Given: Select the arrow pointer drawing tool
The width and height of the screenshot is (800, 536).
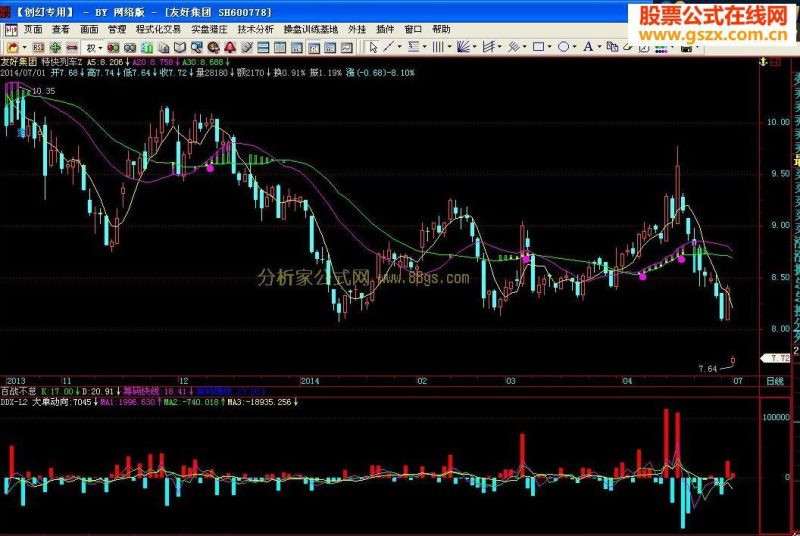Looking at the screenshot, I should [373, 47].
